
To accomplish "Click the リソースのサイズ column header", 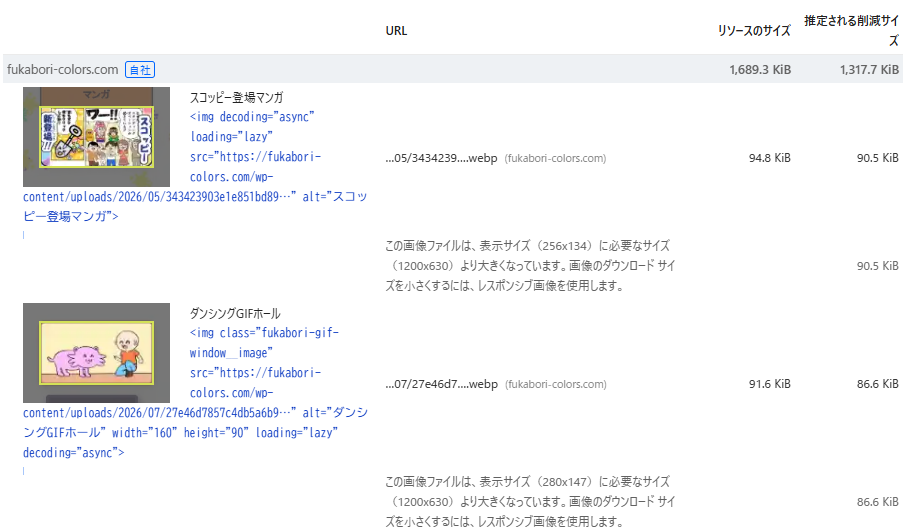I will point(754,31).
